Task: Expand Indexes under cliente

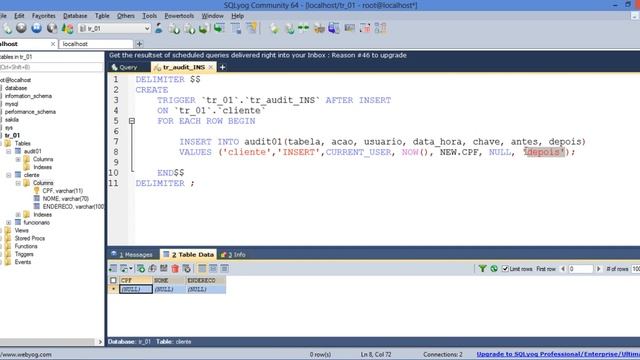Action: [x=18, y=215]
